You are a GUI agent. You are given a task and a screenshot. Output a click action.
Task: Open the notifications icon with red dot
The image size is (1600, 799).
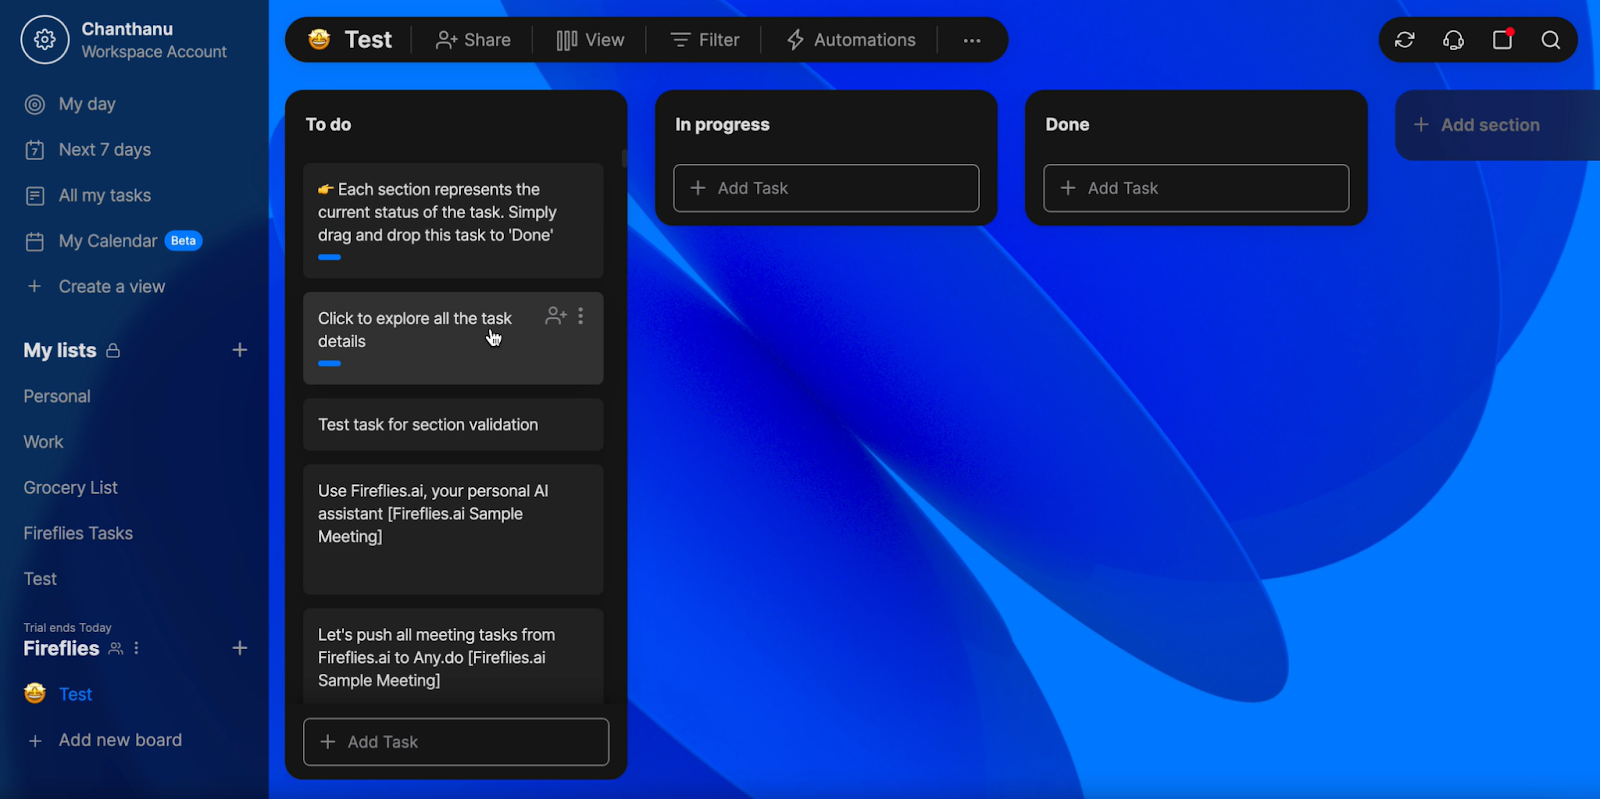(1503, 40)
